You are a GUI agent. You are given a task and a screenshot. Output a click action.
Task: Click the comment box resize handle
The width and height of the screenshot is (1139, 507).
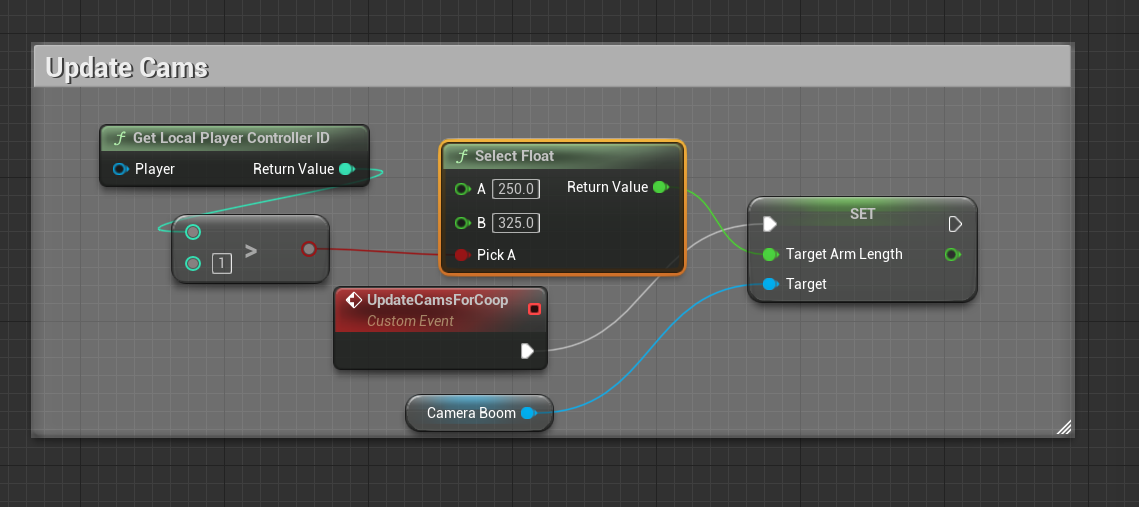click(1063, 427)
